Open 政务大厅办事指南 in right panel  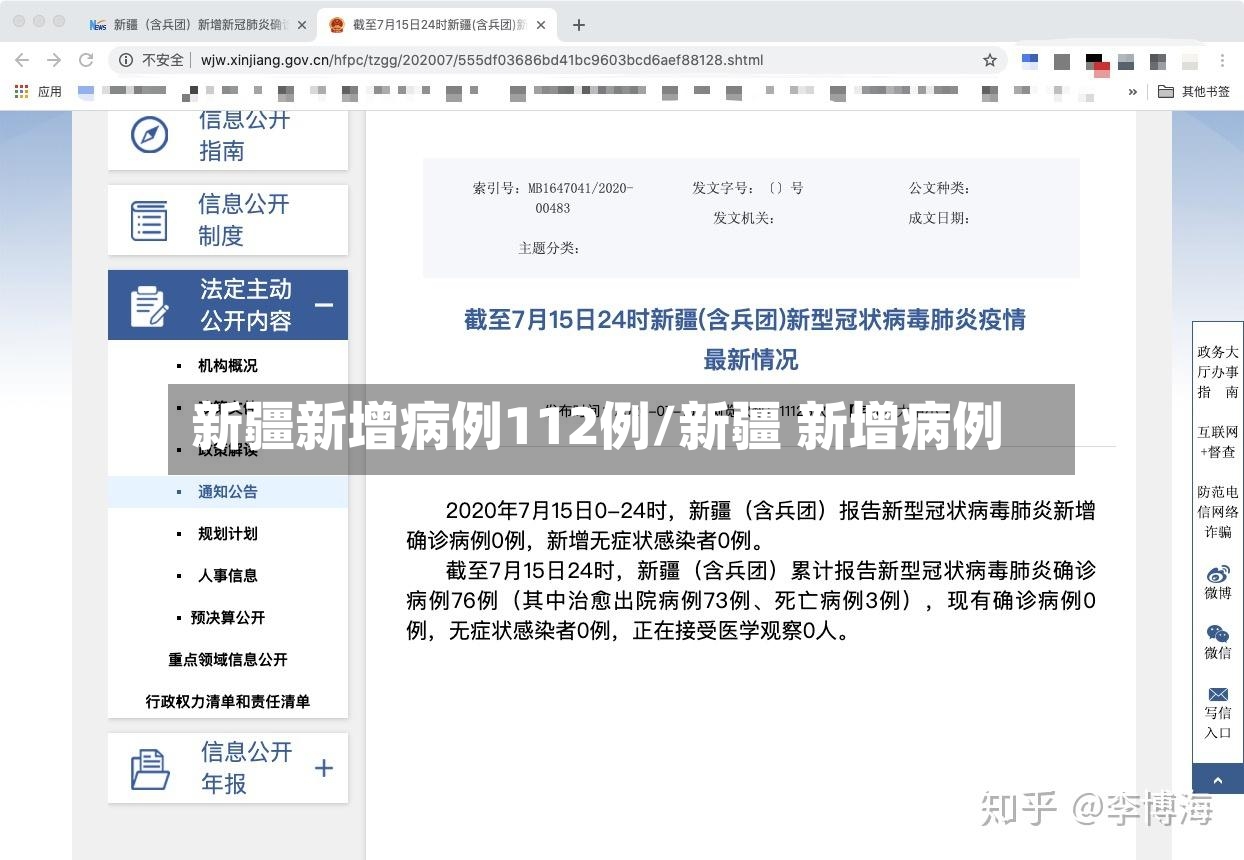pyautogui.click(x=1218, y=372)
